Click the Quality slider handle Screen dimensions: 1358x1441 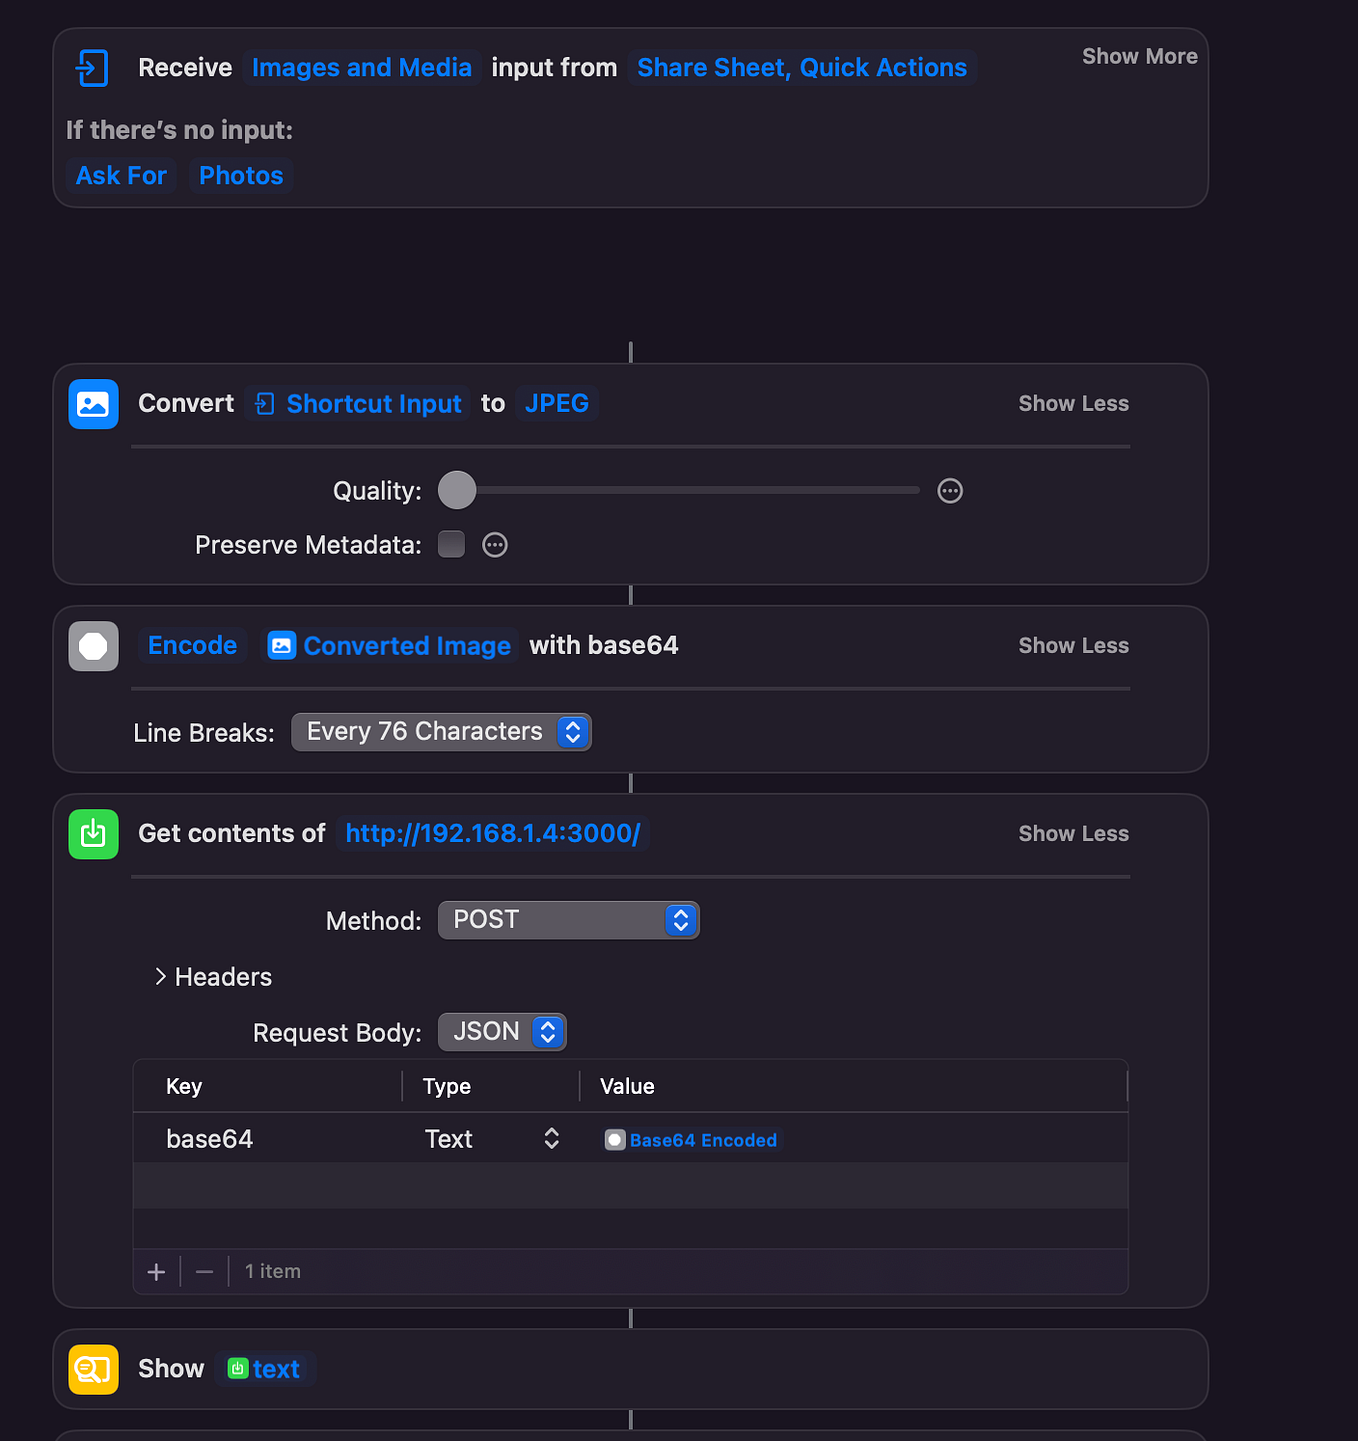(x=457, y=491)
